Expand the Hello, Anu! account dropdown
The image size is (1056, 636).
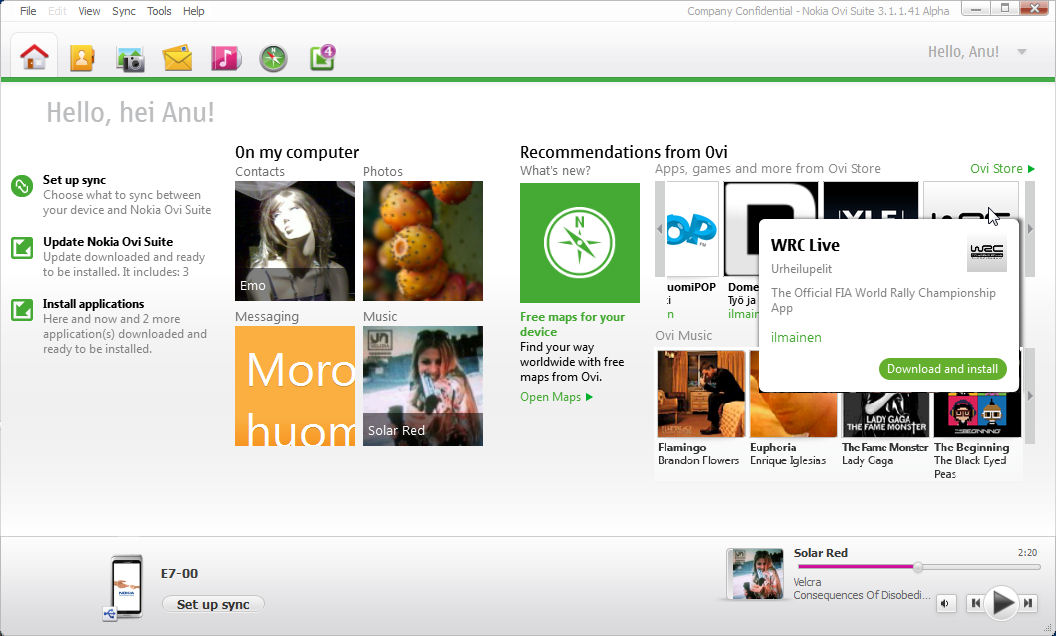tap(1022, 50)
